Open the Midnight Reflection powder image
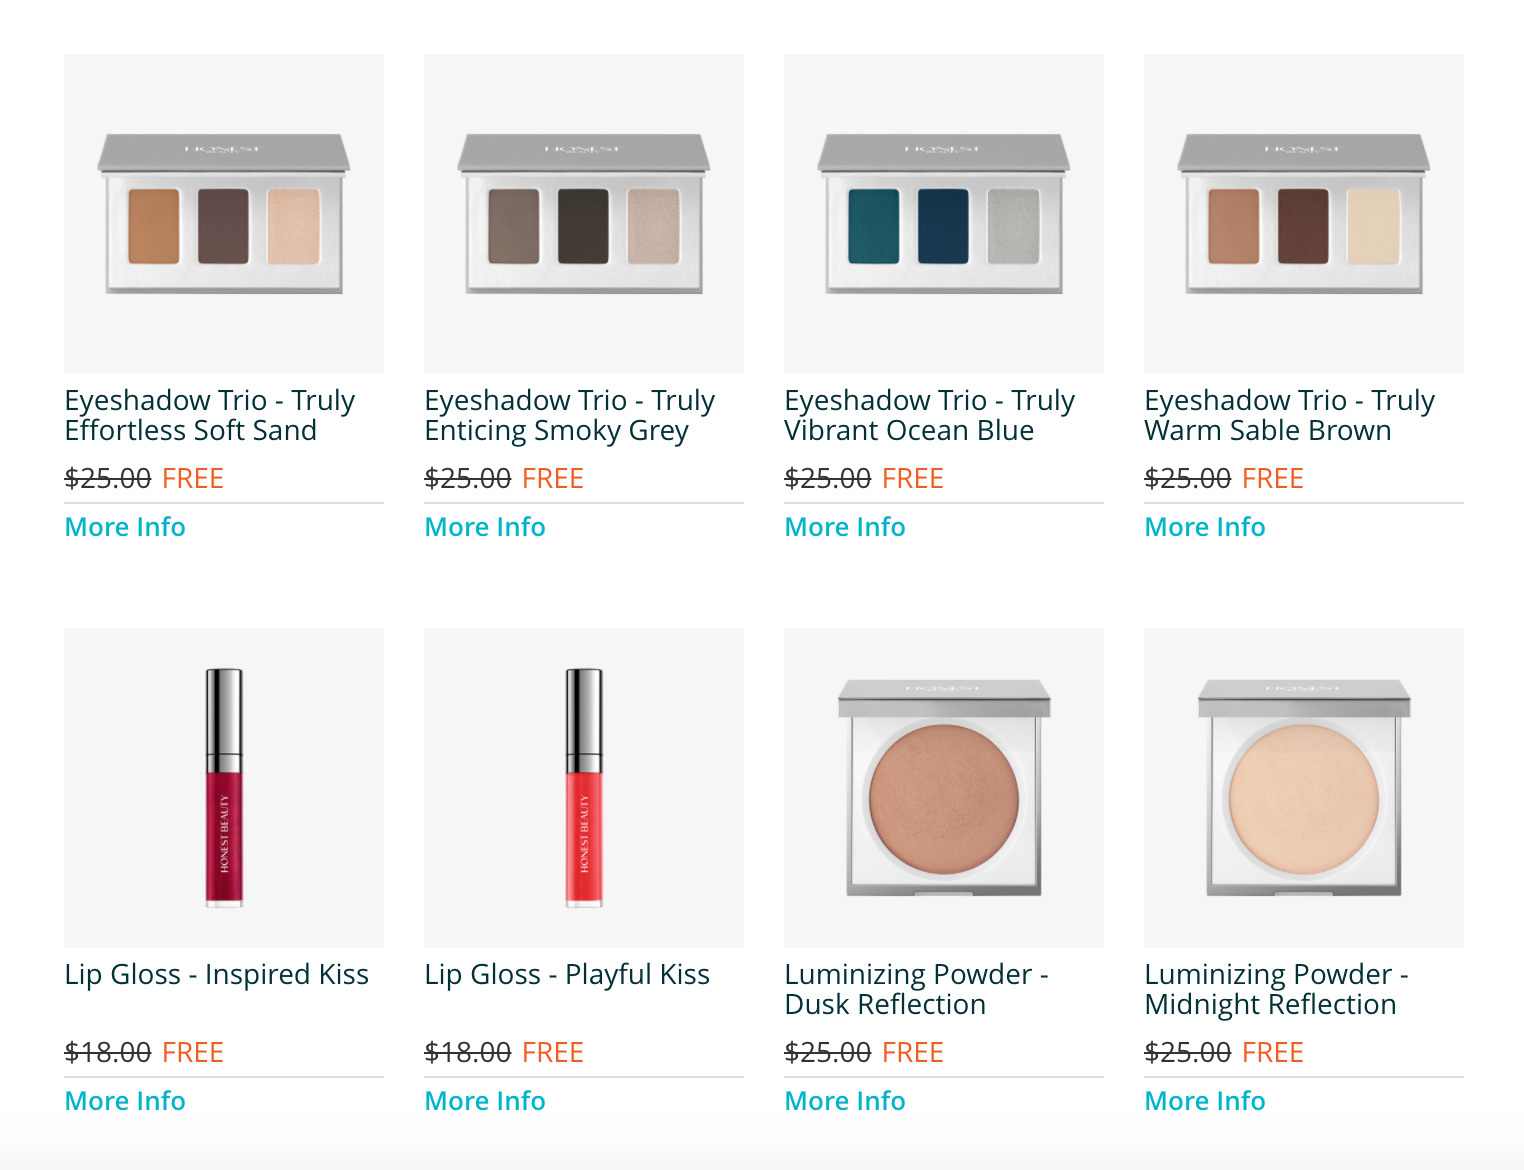1524x1170 pixels. tap(1304, 788)
